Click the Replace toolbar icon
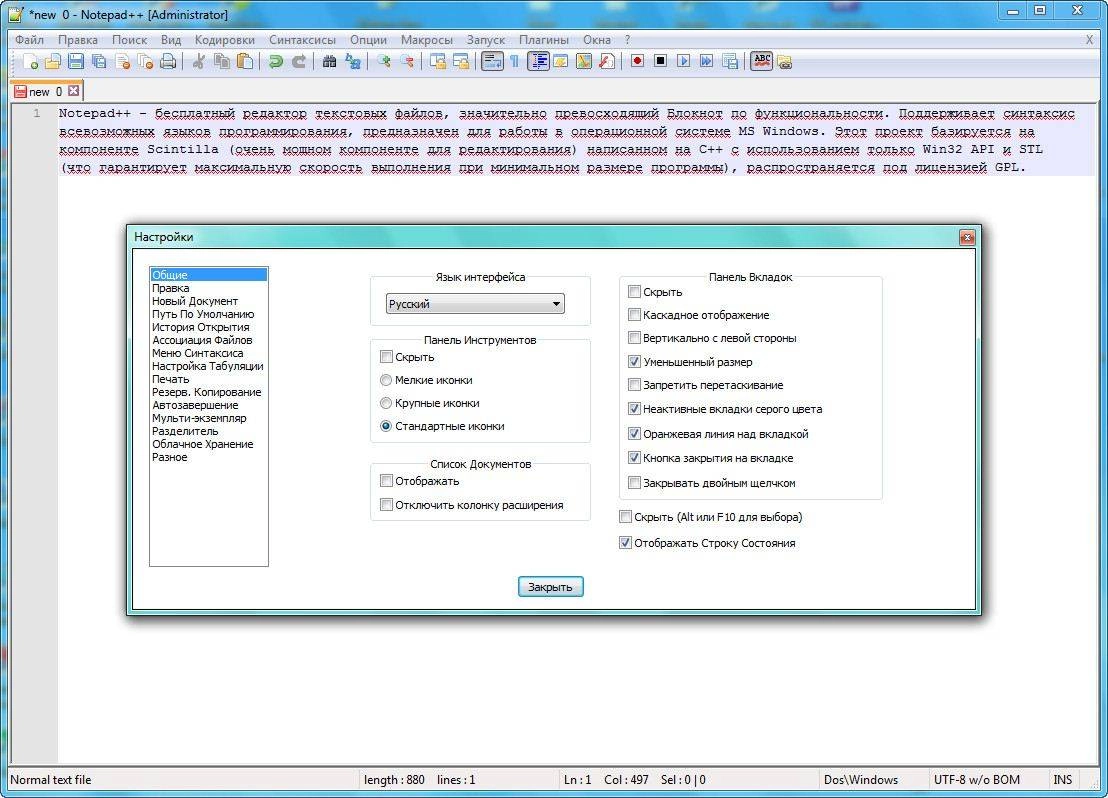 353,61
